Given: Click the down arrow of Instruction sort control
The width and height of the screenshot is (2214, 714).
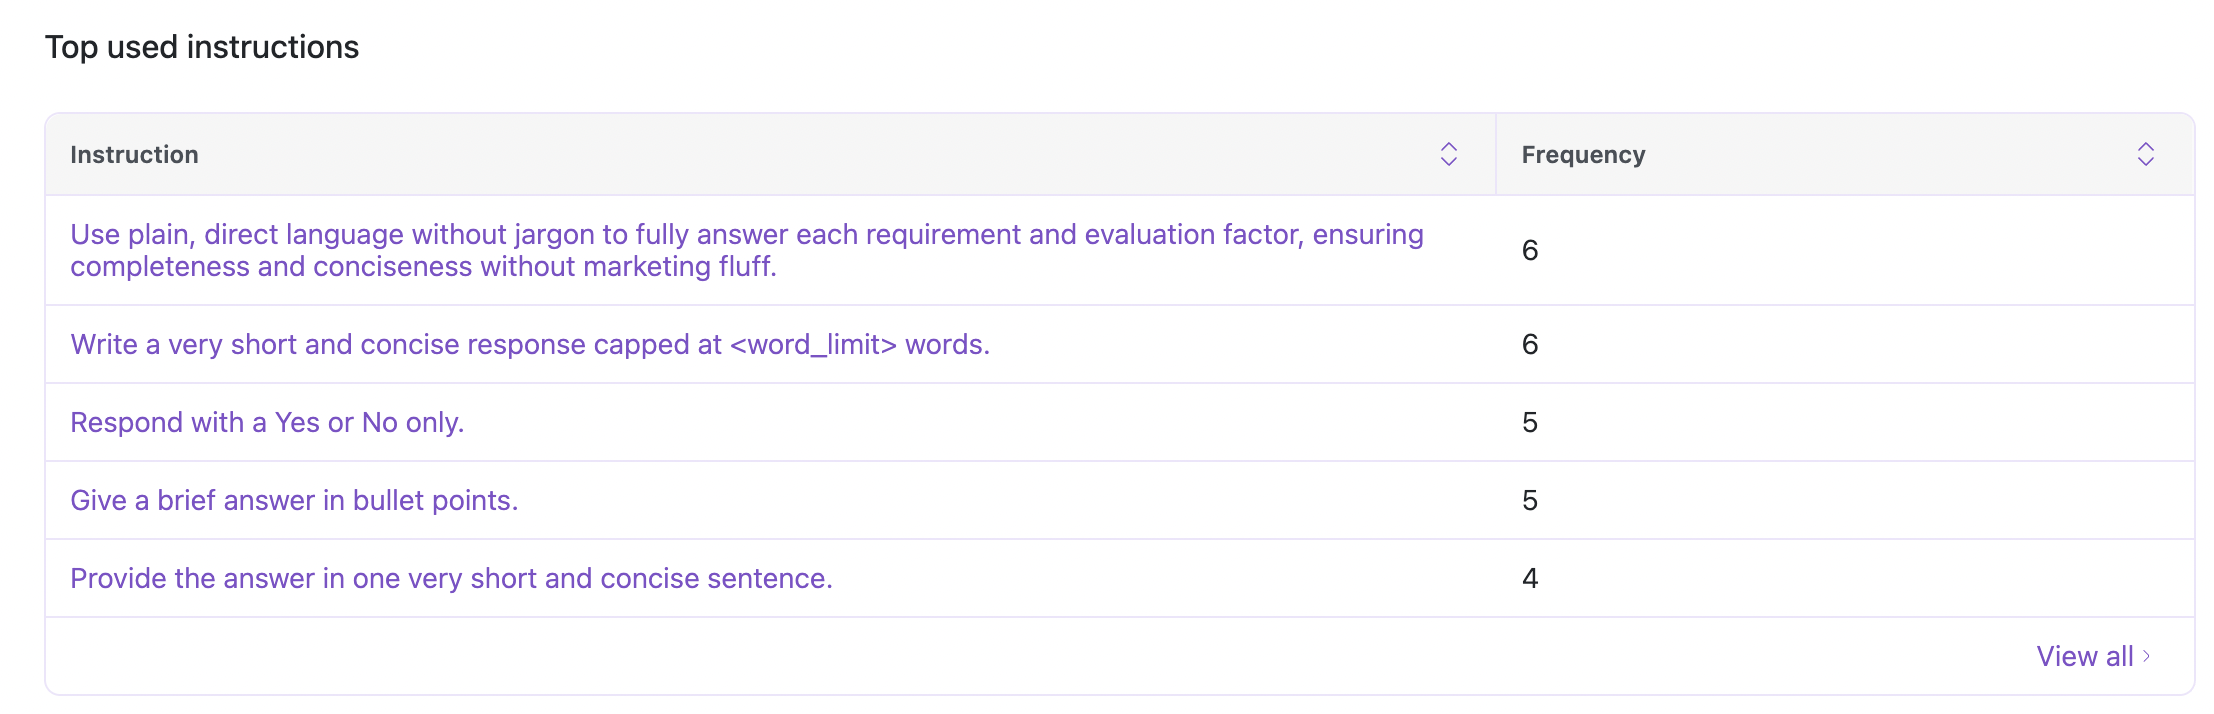Looking at the screenshot, I should pyautogui.click(x=1448, y=162).
